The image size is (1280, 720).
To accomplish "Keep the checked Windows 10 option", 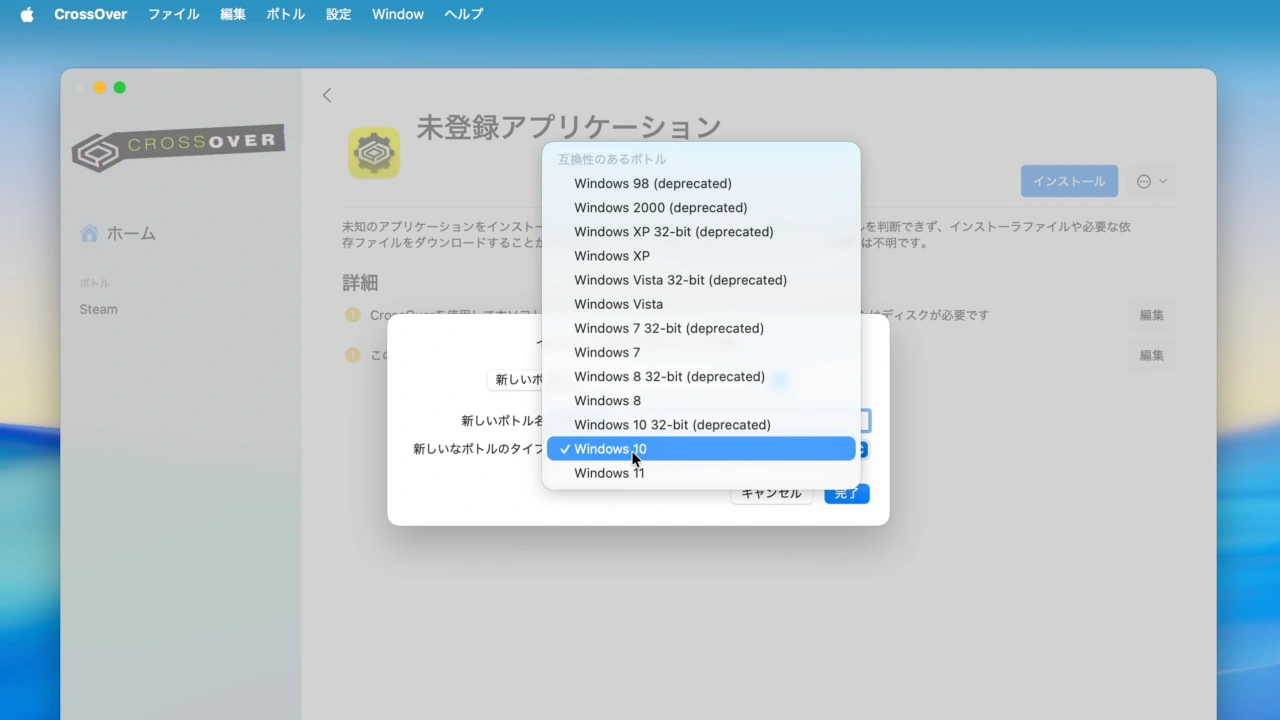I will 701,449.
